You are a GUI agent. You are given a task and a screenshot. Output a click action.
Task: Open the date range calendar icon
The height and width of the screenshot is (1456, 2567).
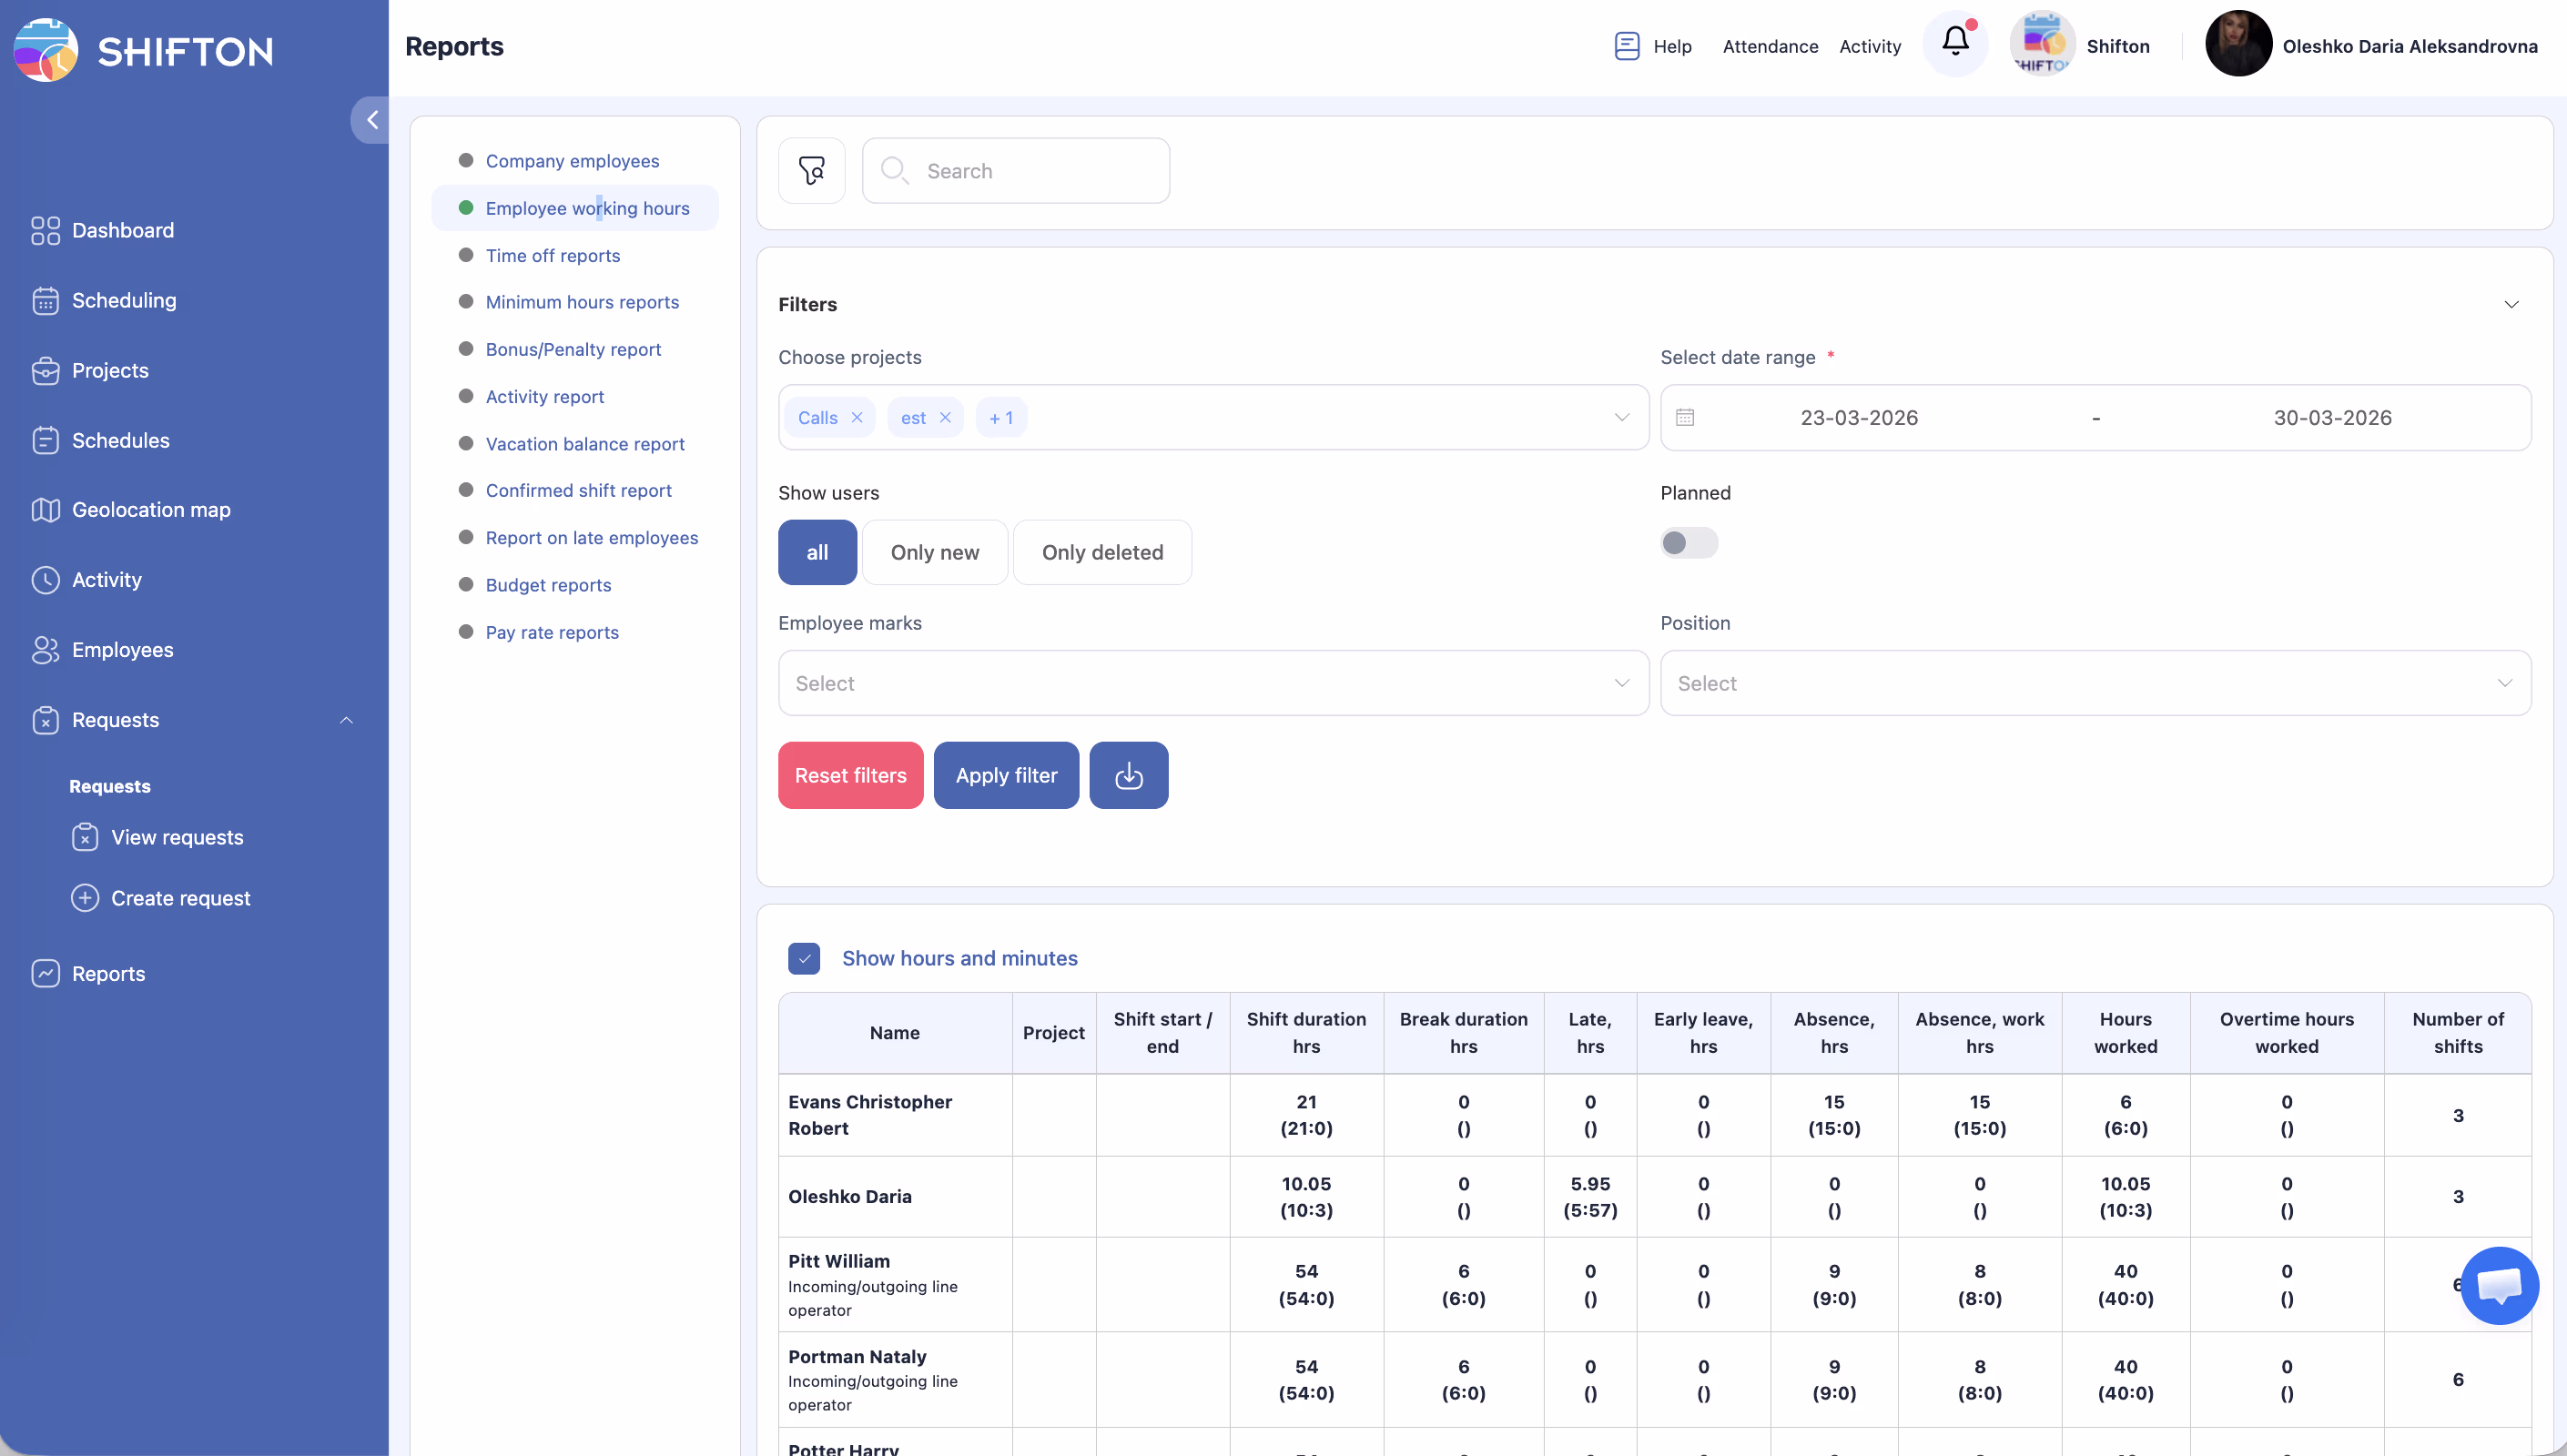click(1685, 418)
